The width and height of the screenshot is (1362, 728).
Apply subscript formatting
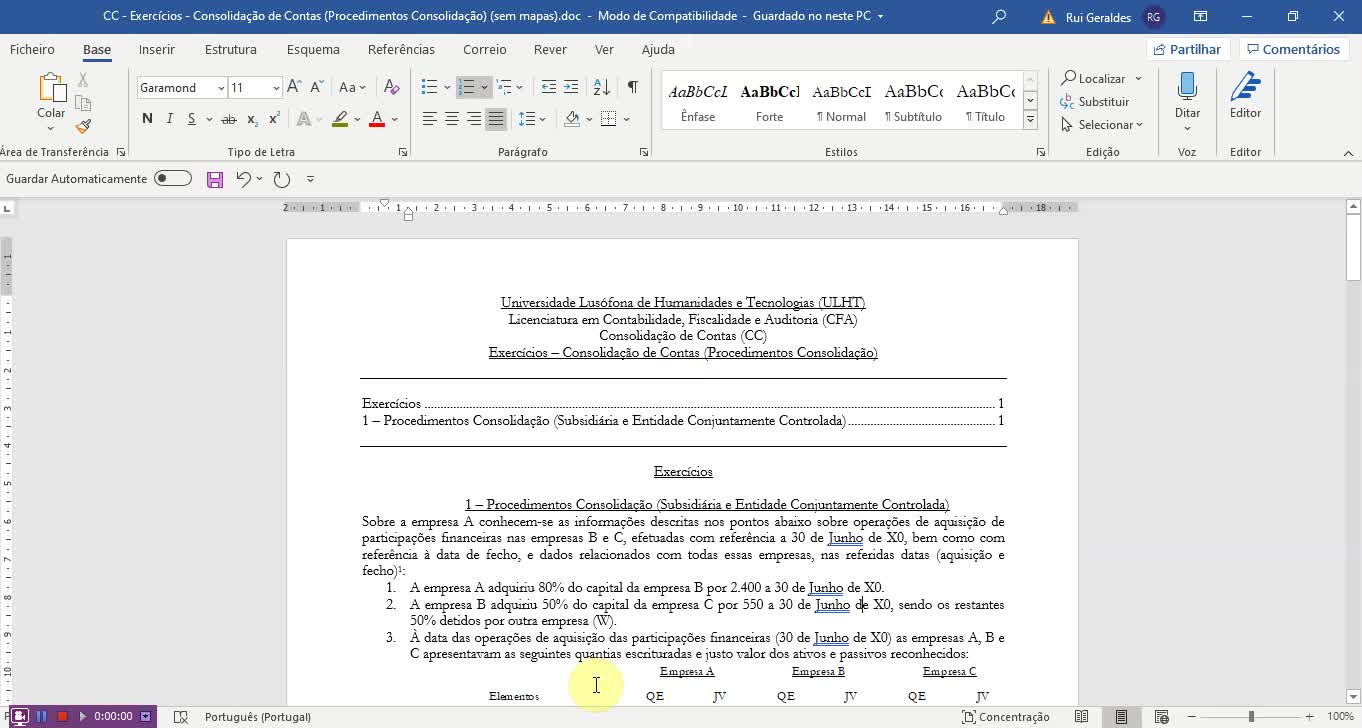point(251,118)
